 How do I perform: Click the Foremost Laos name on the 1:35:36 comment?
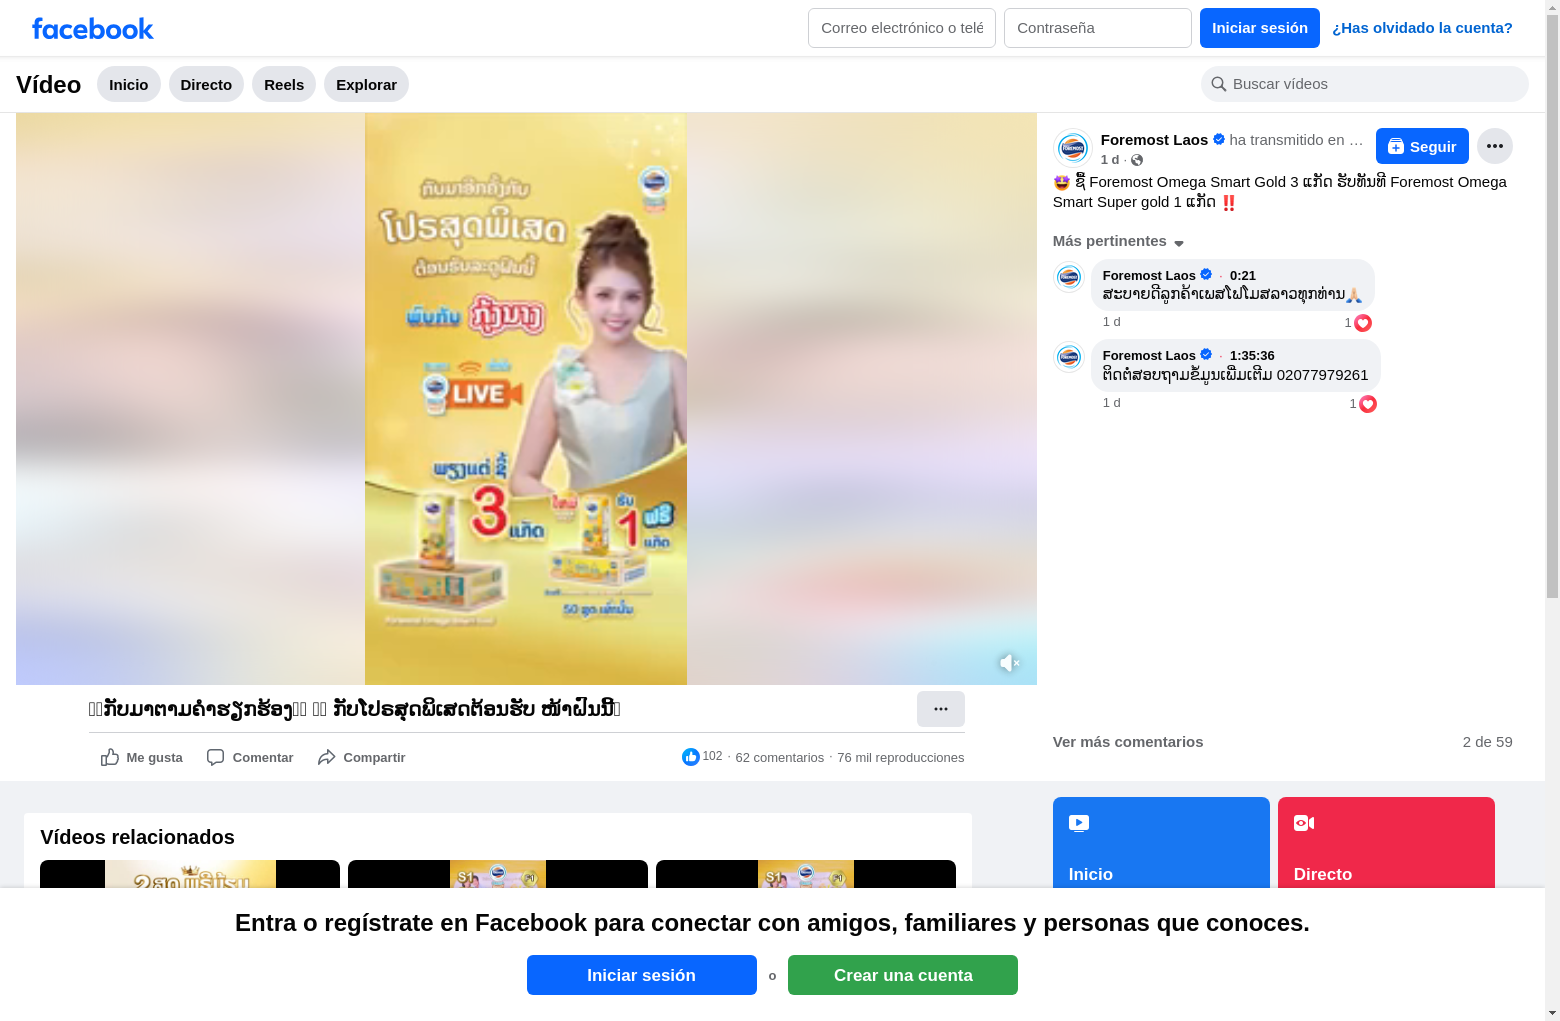click(x=1149, y=356)
